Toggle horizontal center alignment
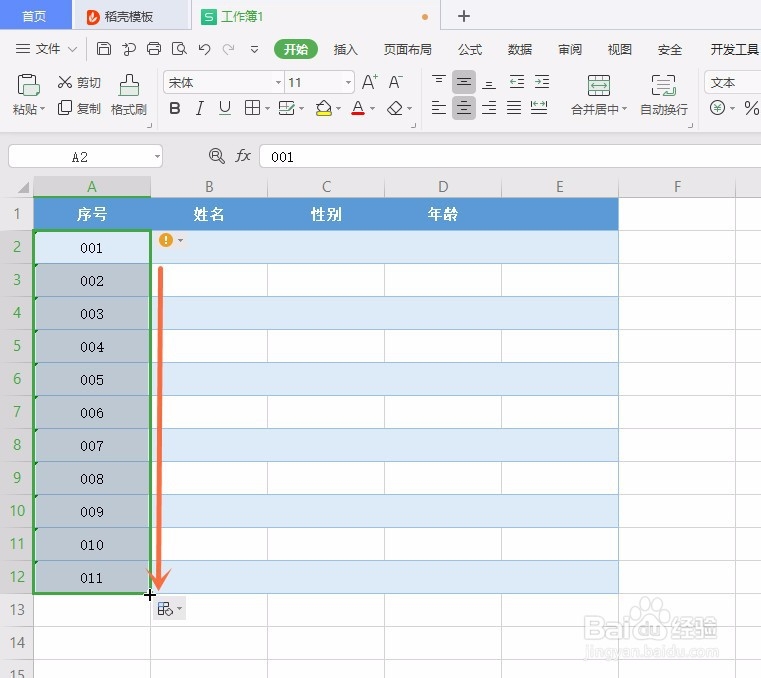This screenshot has width=761, height=678. [x=464, y=108]
